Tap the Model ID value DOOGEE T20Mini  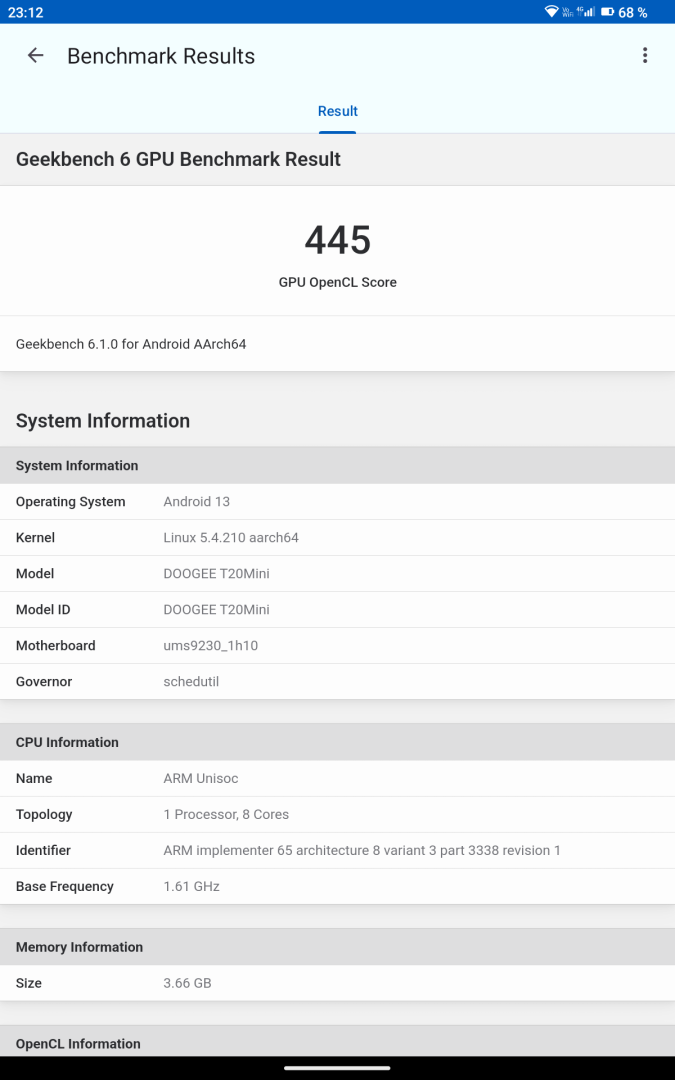tap(216, 610)
